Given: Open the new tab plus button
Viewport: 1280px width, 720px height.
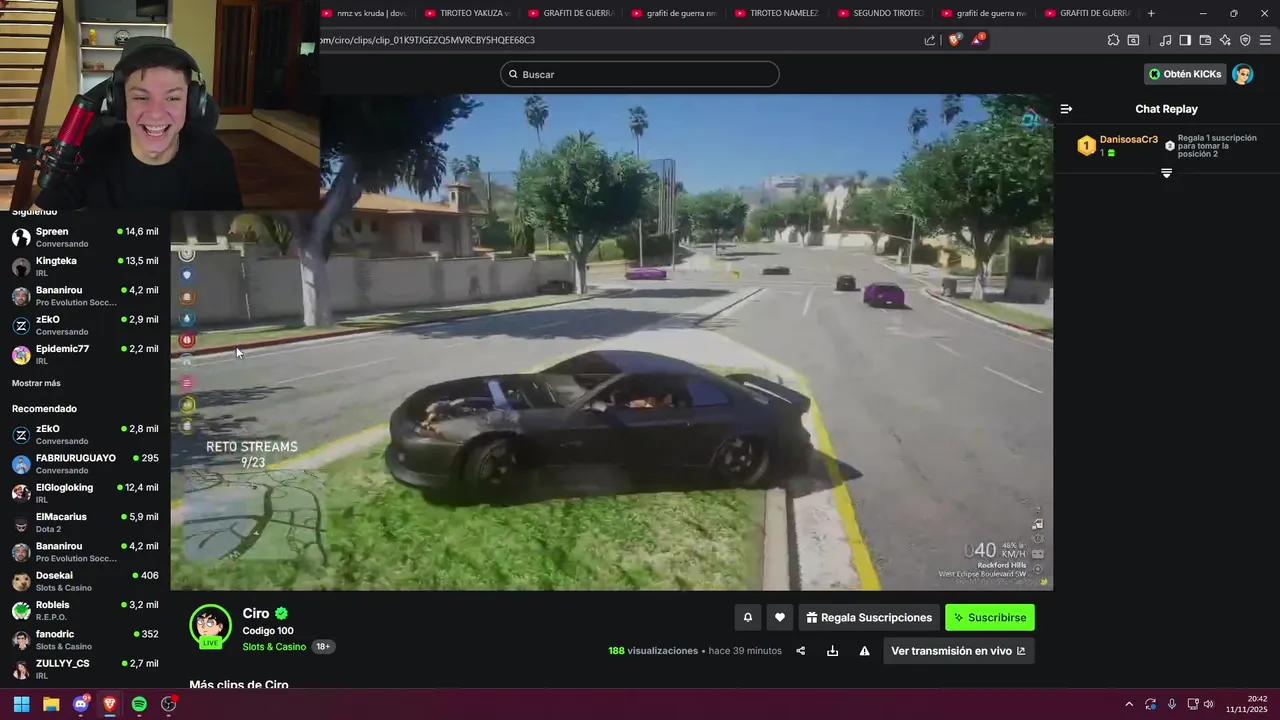Looking at the screenshot, I should (1151, 13).
